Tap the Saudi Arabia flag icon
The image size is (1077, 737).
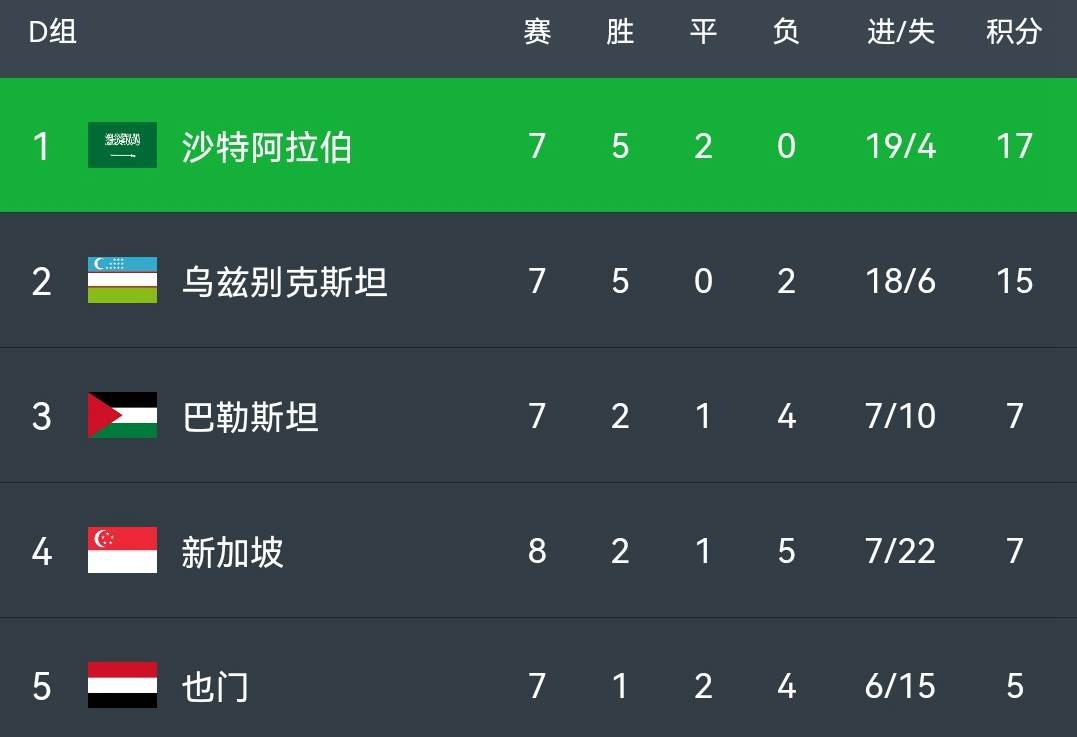coord(122,145)
